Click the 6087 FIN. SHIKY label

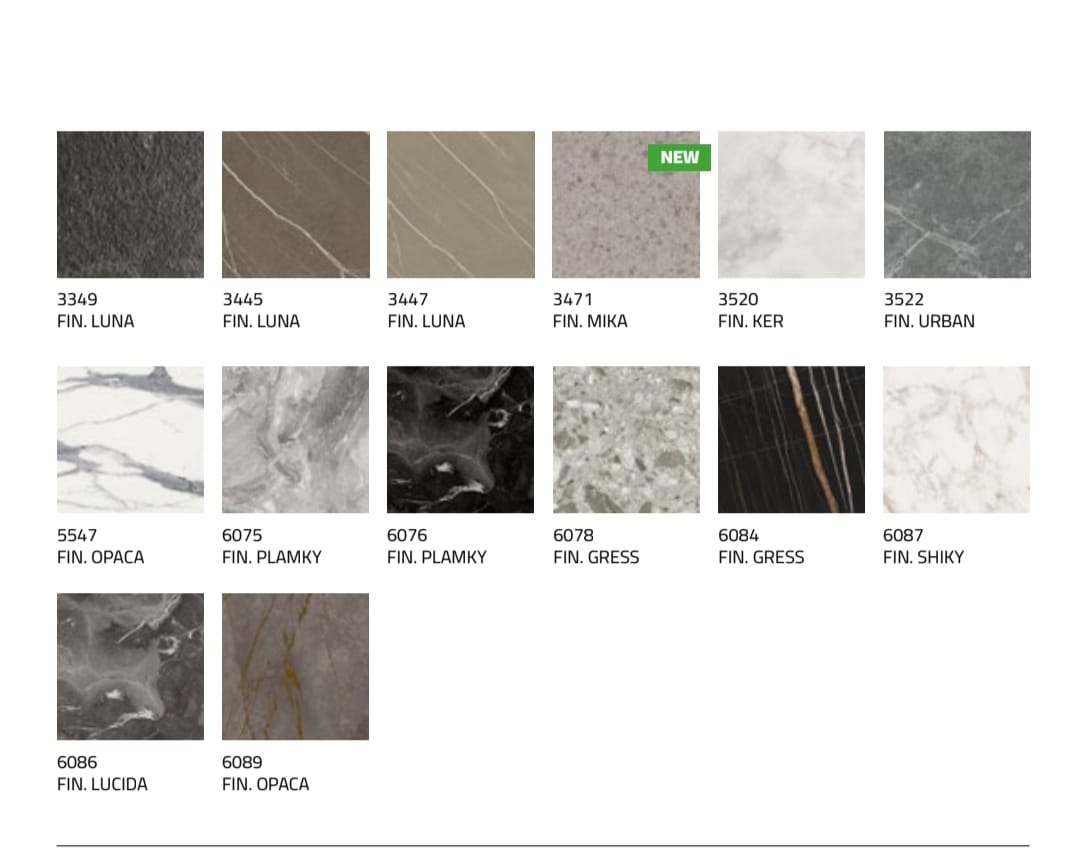(924, 546)
